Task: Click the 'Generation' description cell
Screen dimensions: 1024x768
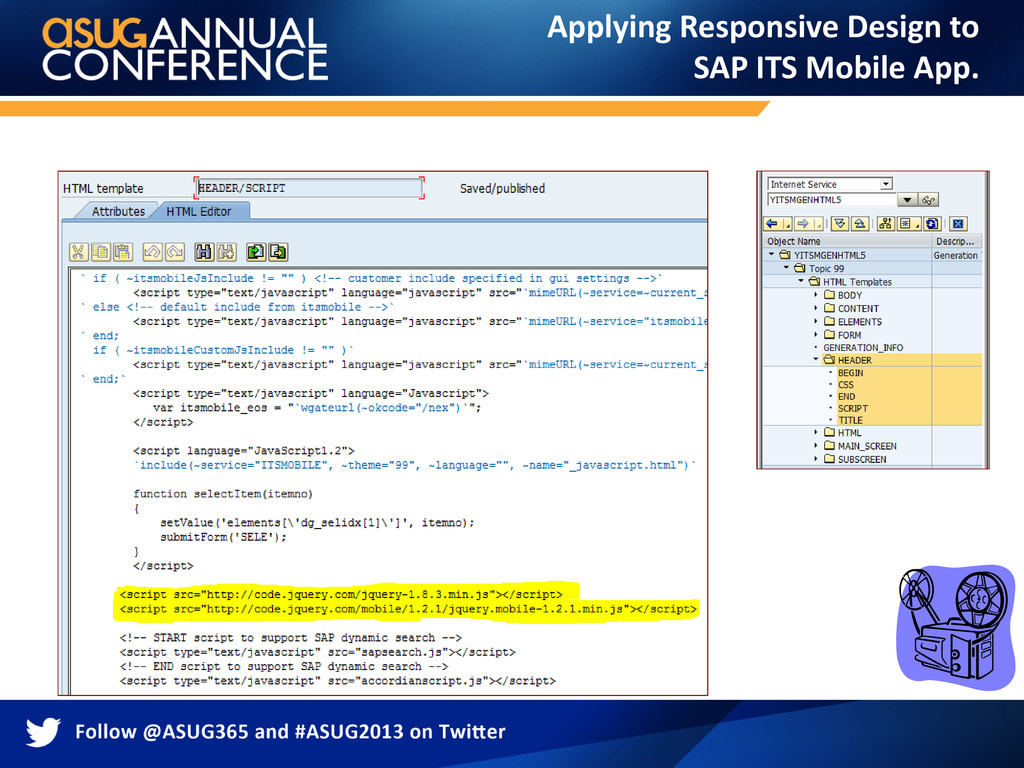Action: tap(955, 255)
